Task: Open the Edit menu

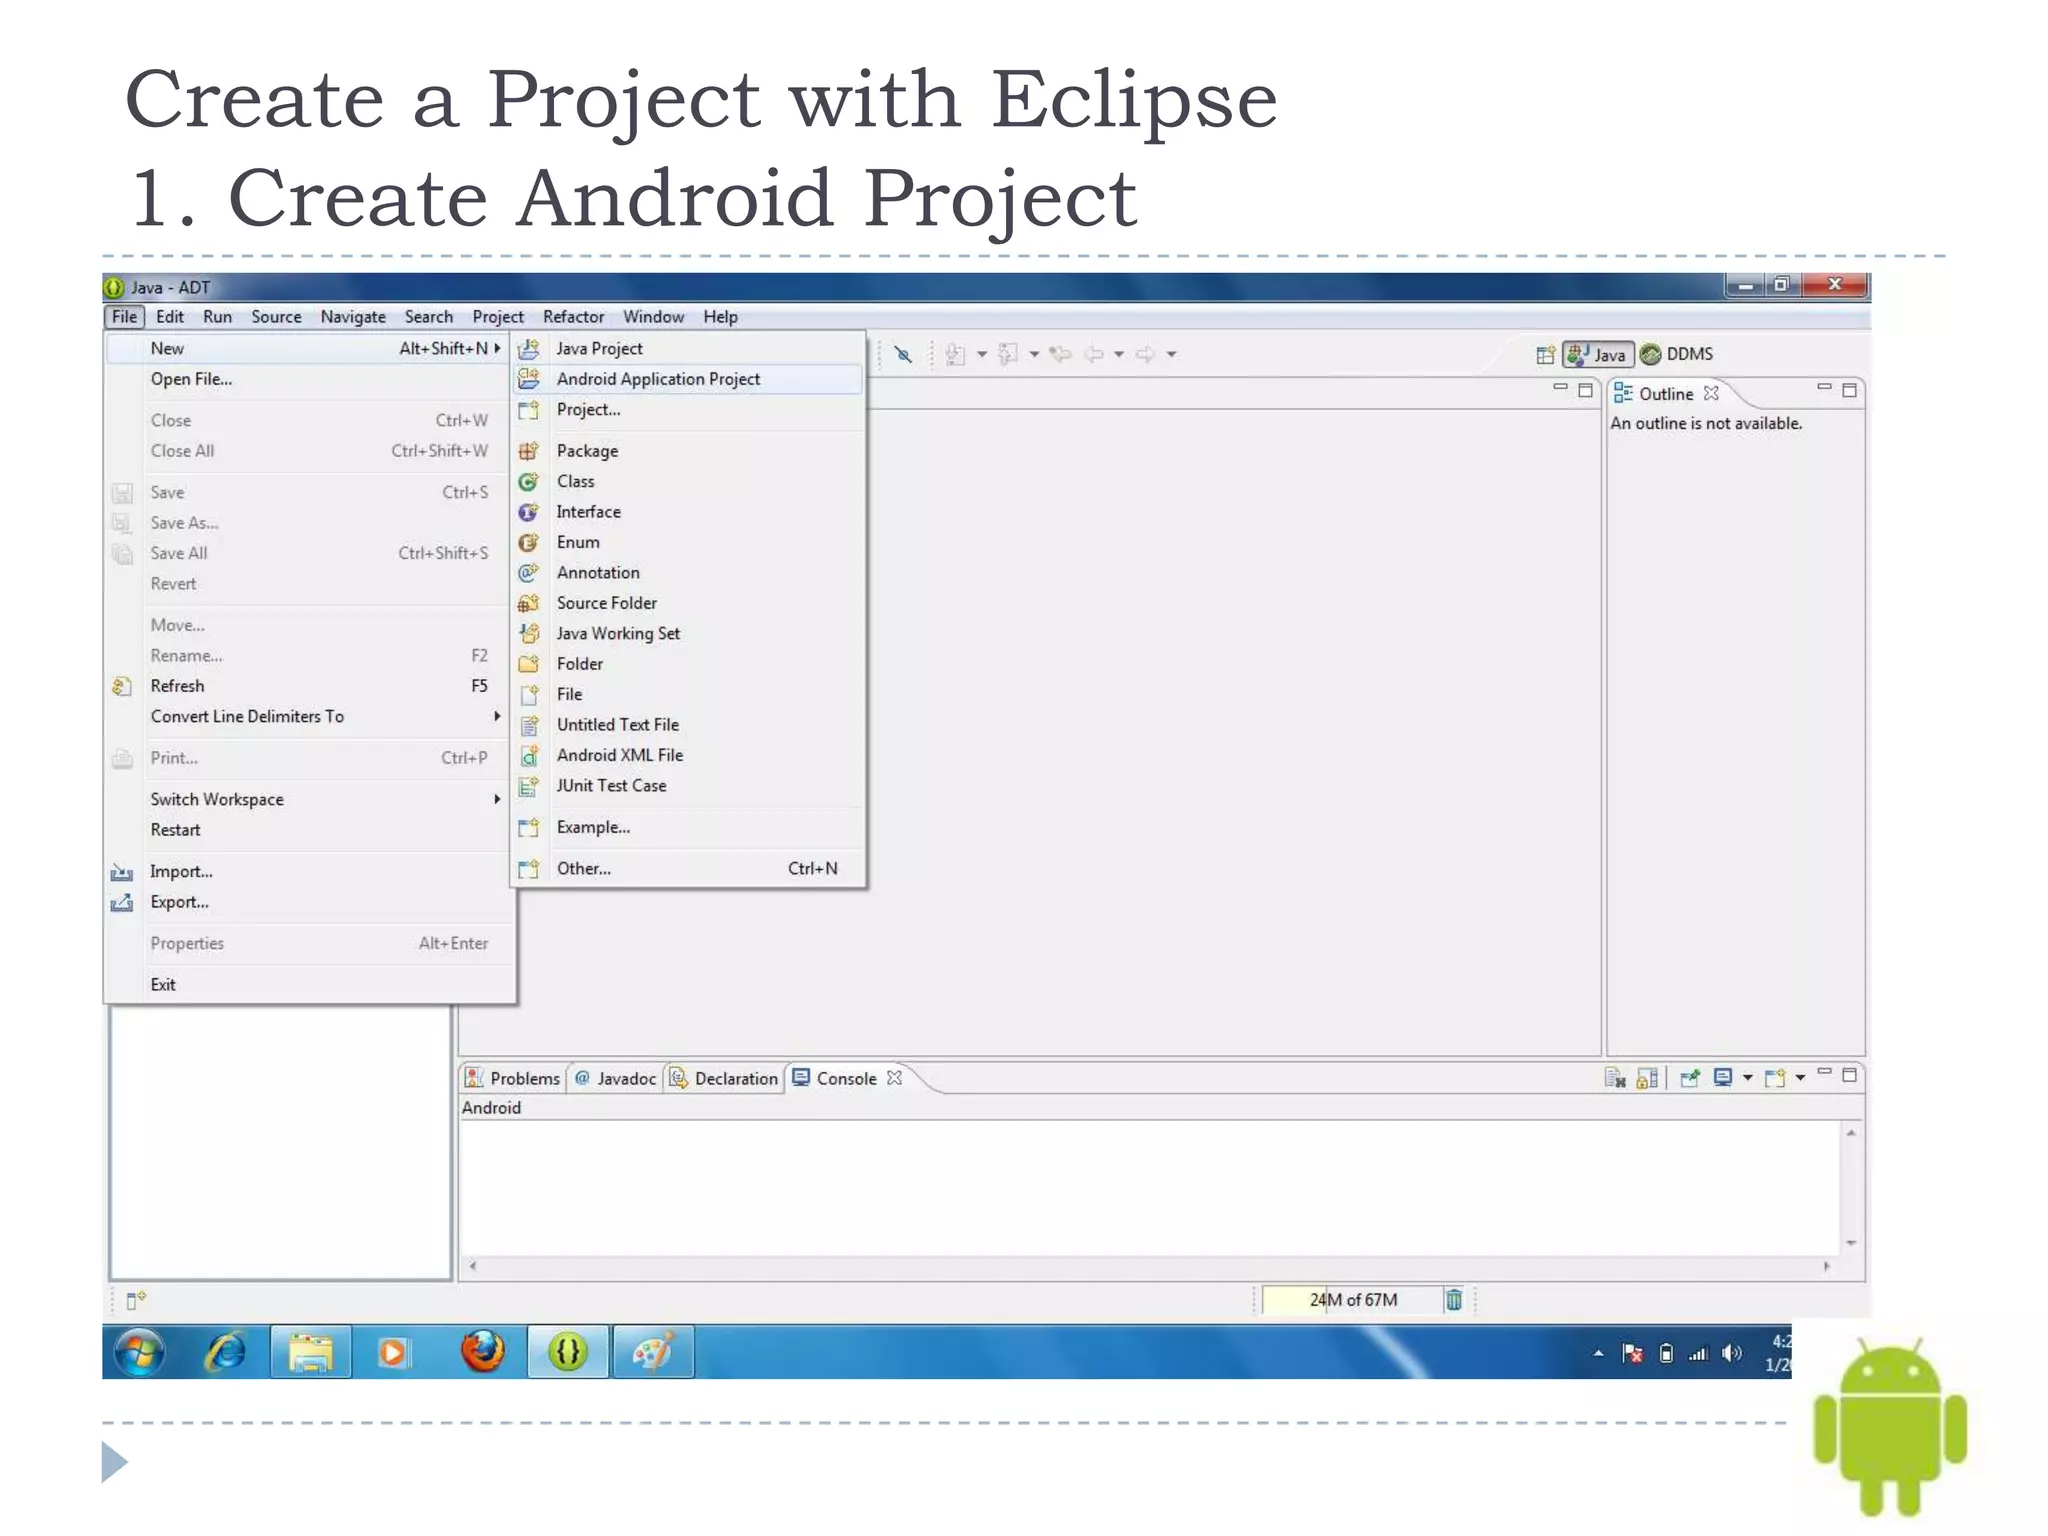Action: click(x=170, y=317)
